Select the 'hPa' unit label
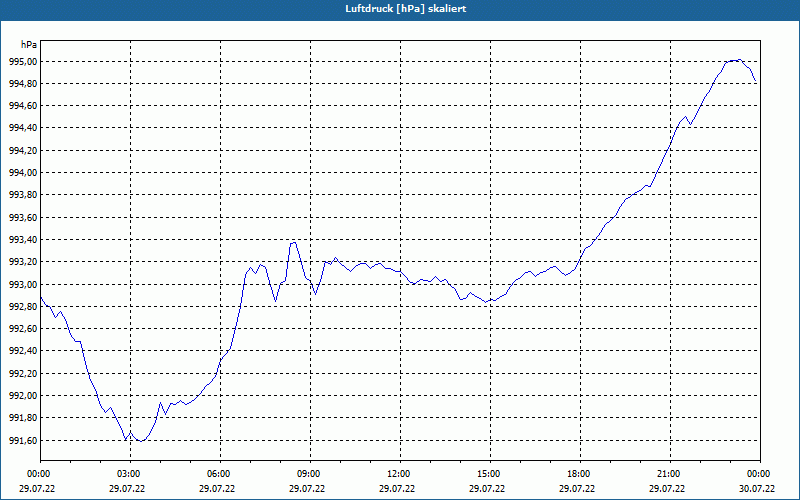Screen dimensions: 800x500 29,45
